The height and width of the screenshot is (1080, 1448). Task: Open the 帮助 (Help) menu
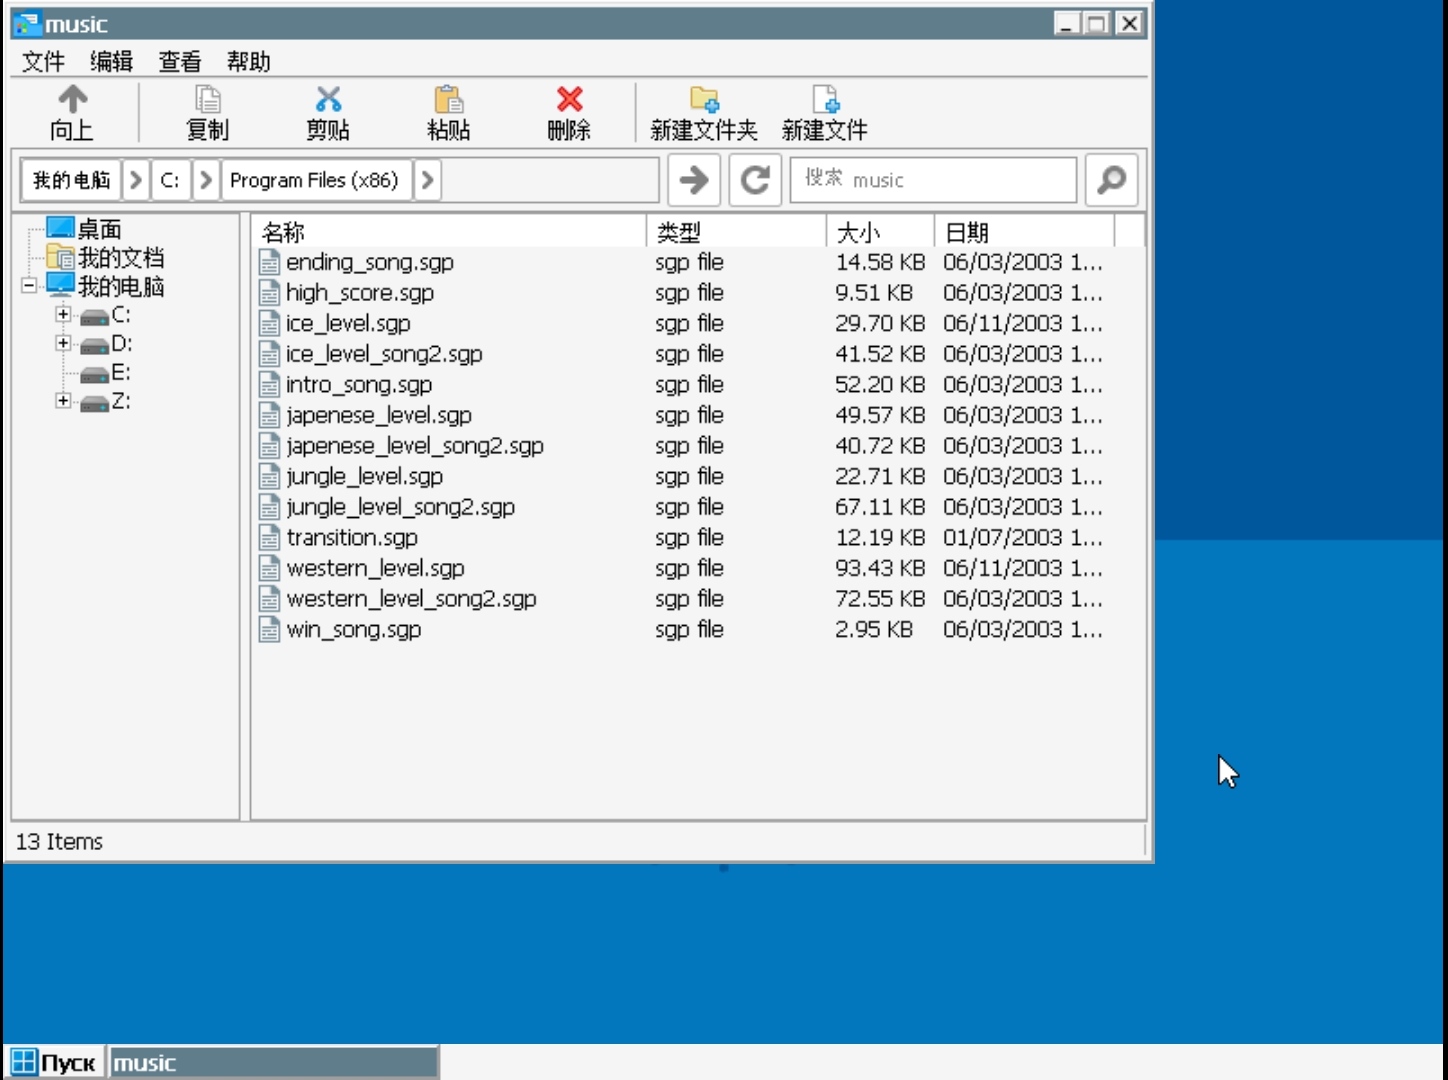point(248,62)
